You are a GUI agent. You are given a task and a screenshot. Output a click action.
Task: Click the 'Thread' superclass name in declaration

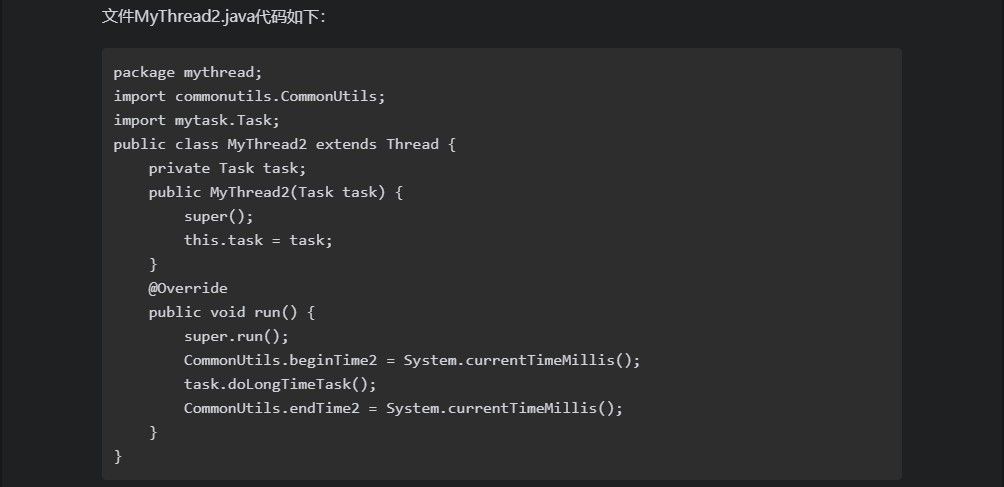(412, 145)
